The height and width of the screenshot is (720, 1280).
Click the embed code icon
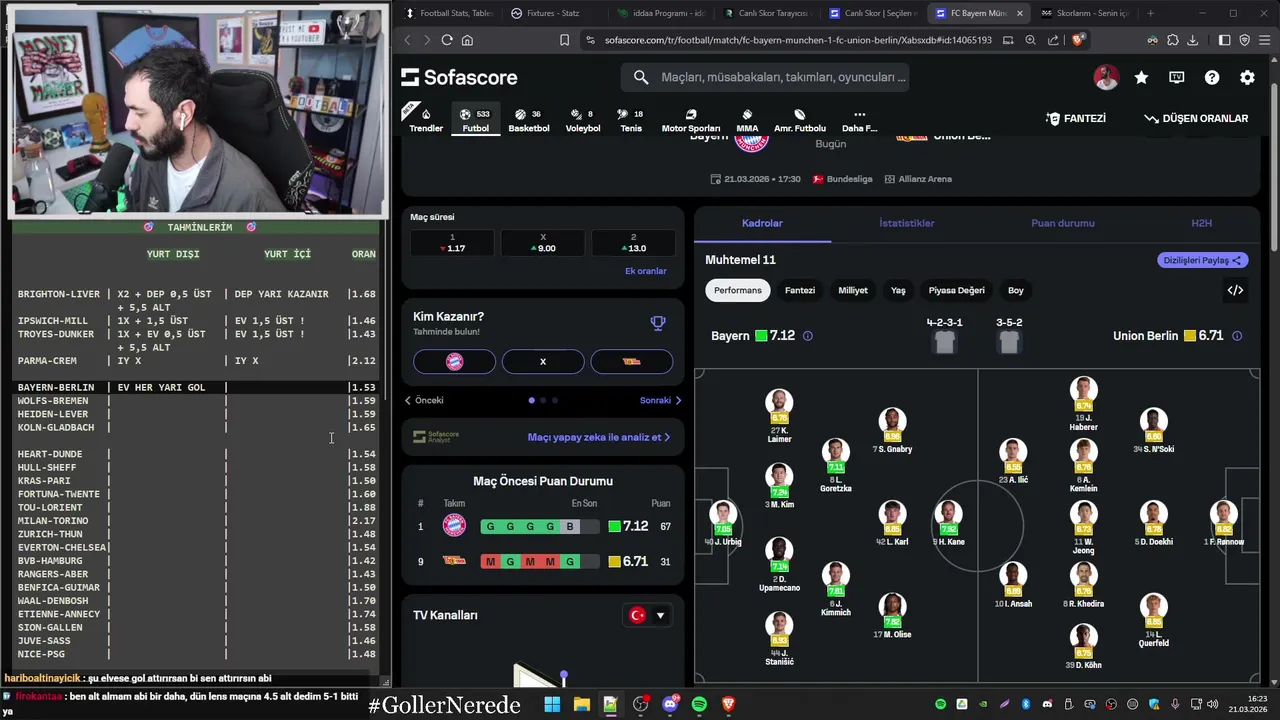coord(1235,290)
